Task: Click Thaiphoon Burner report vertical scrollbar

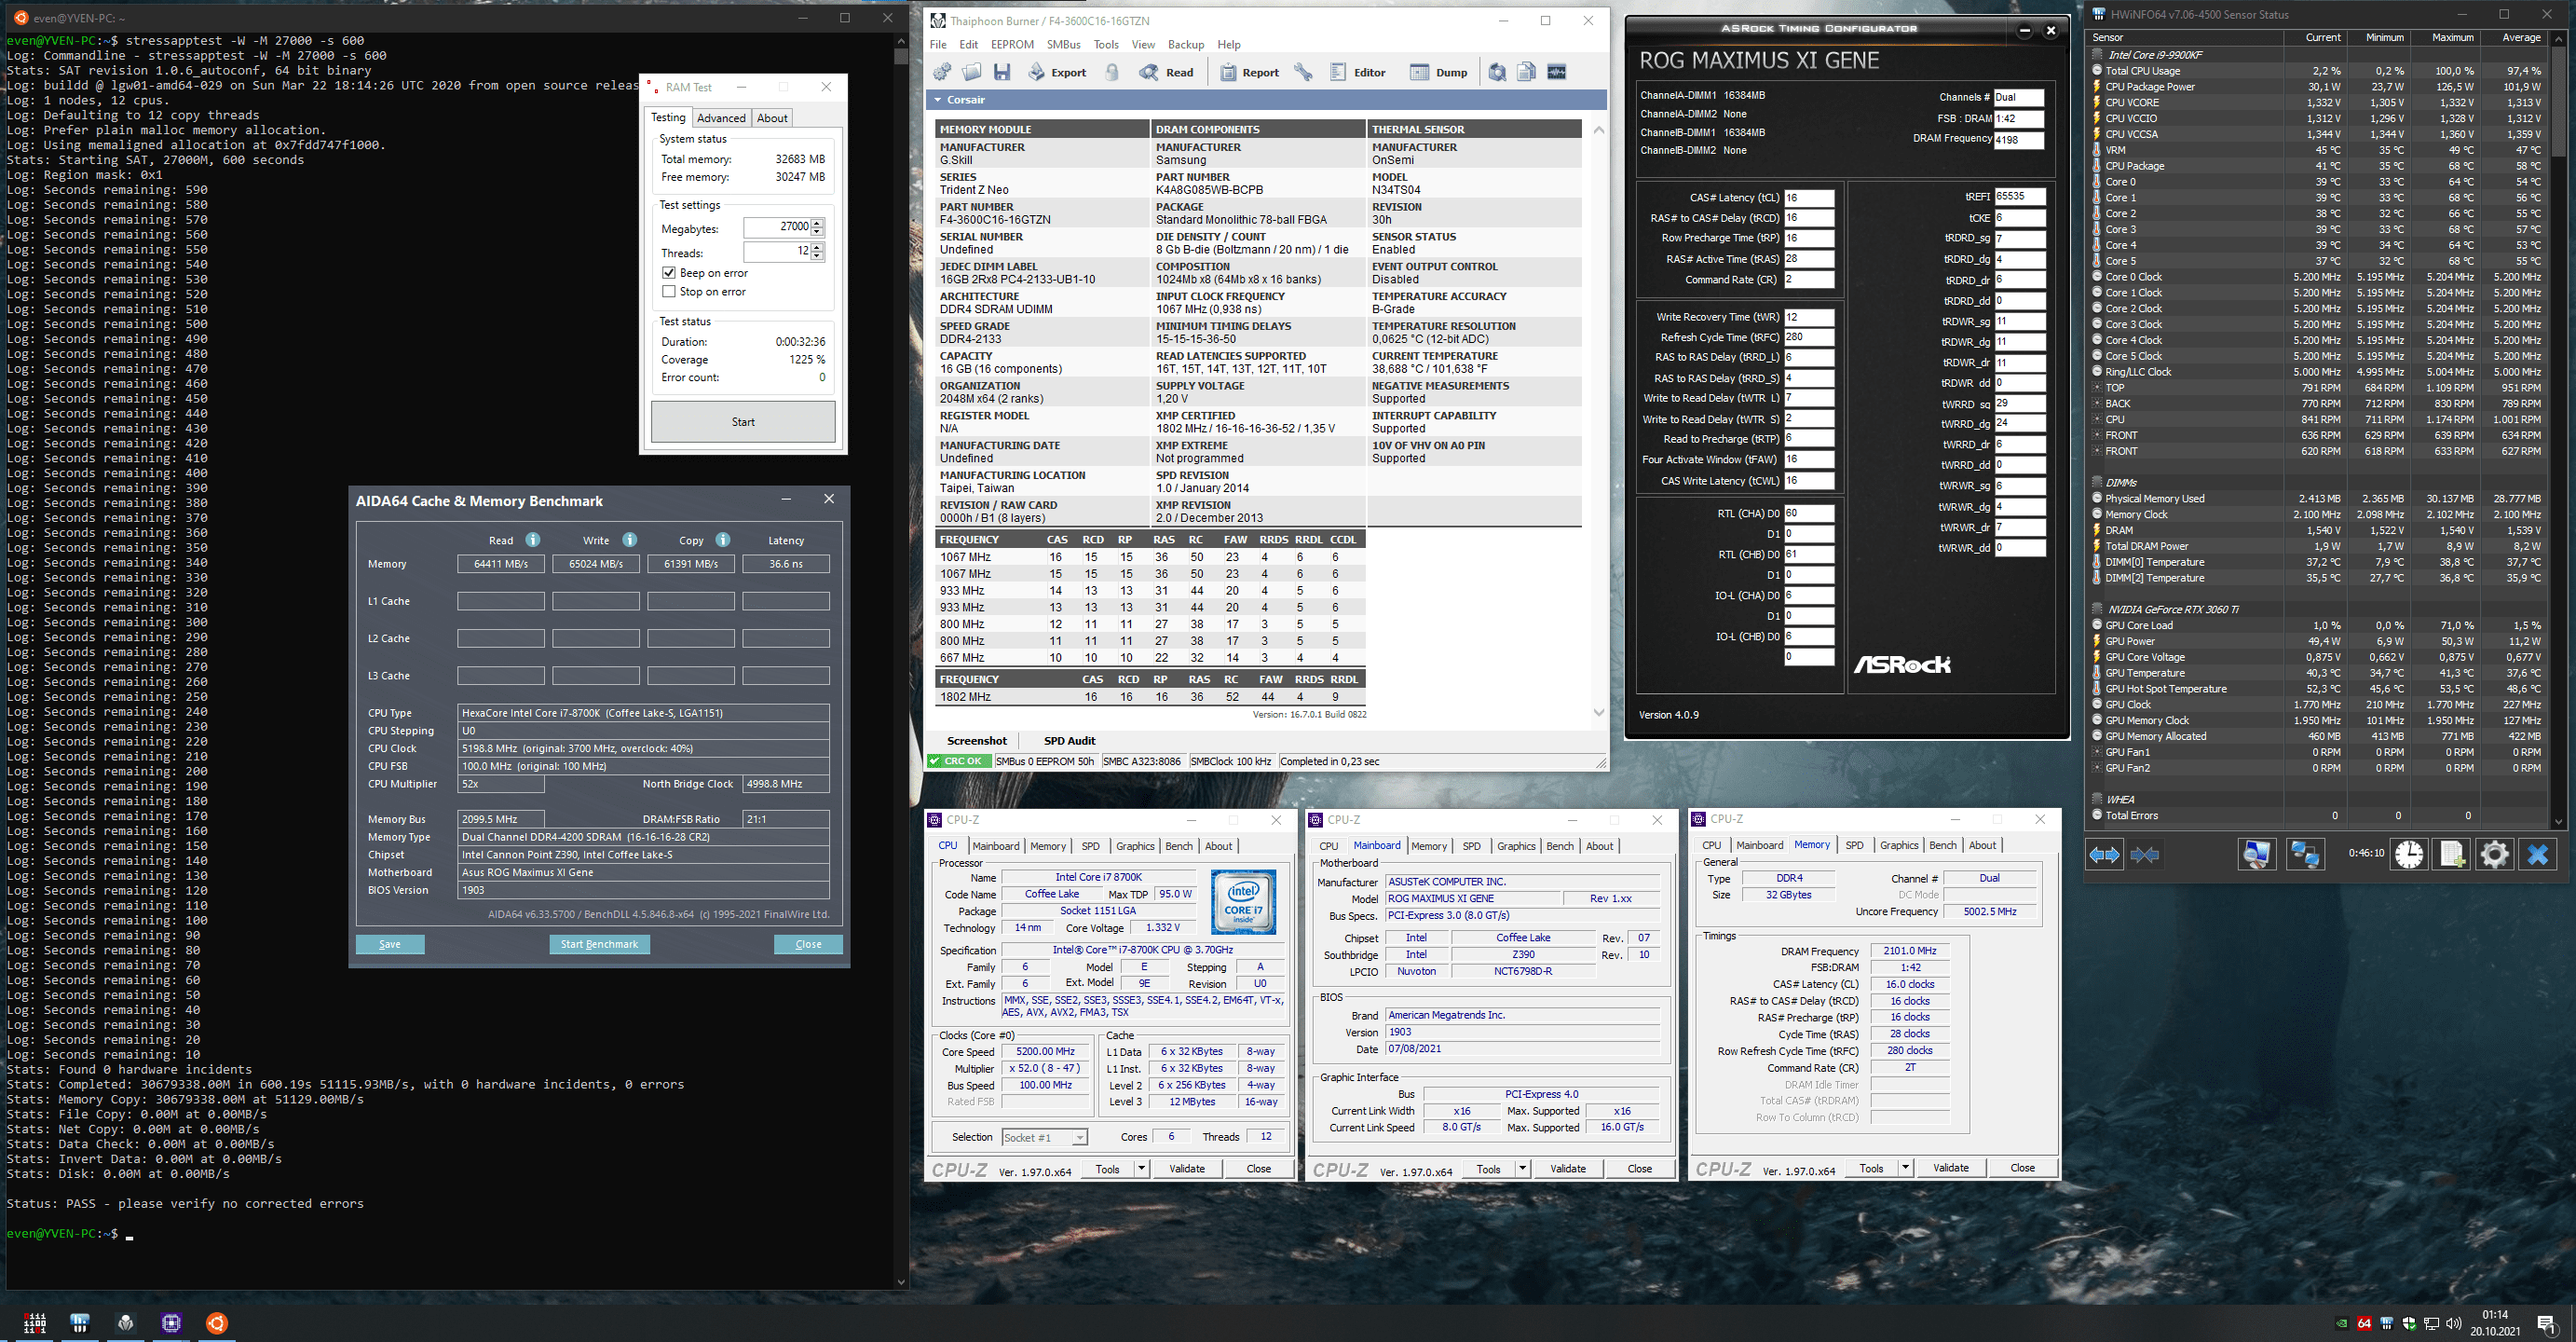Action: coord(1599,420)
